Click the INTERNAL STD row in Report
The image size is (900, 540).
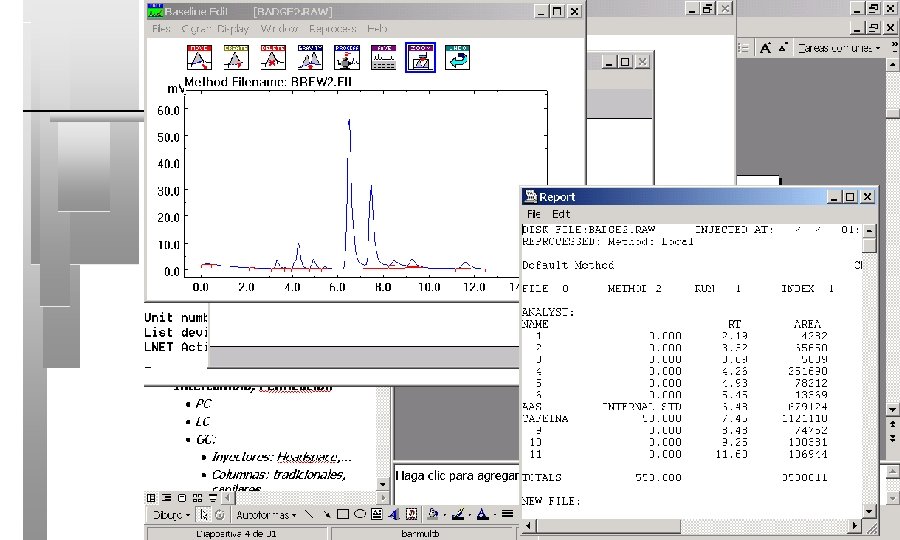(675, 407)
